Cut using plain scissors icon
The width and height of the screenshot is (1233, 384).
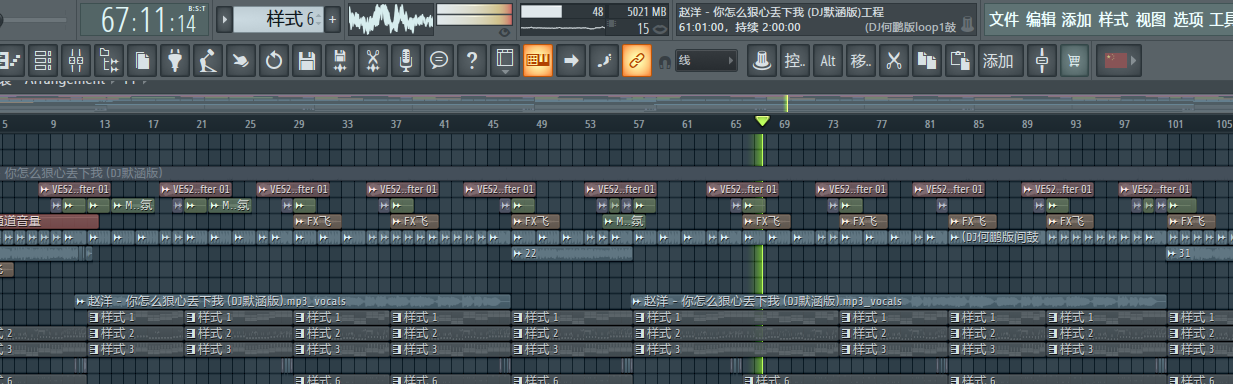click(894, 61)
